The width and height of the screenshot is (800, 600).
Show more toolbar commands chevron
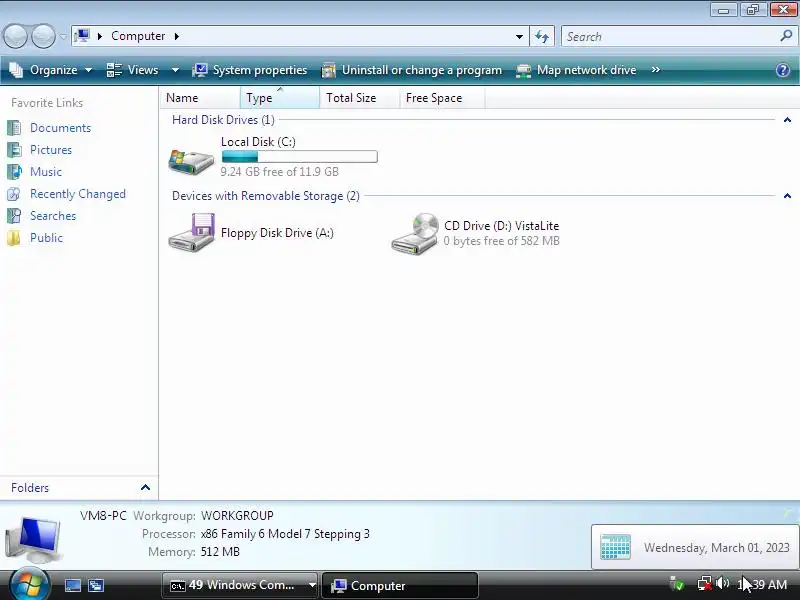tap(656, 70)
